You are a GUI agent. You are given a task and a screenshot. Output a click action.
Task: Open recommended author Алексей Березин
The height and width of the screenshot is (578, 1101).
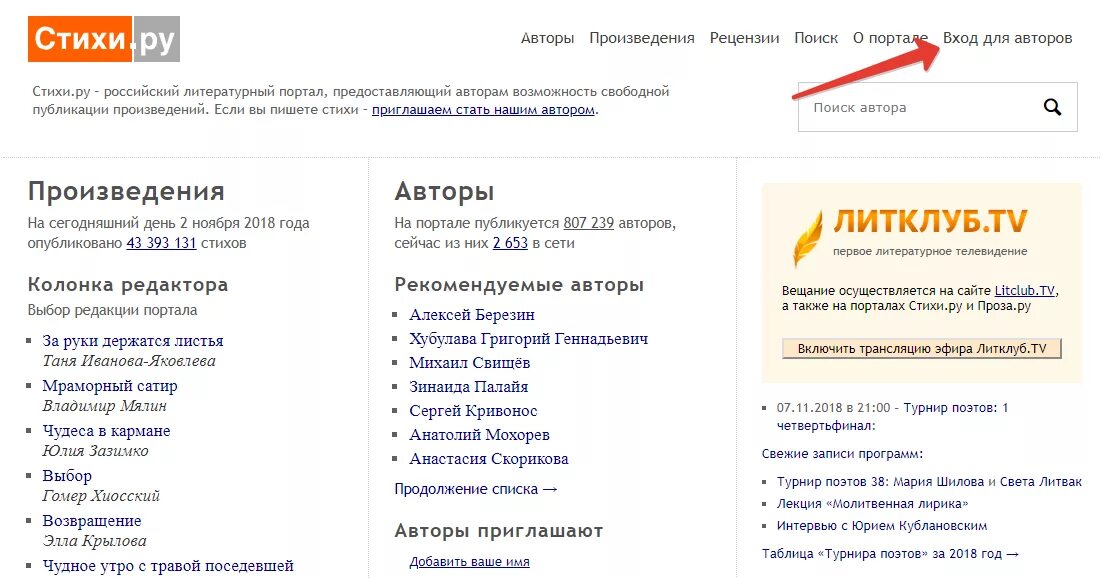point(472,315)
